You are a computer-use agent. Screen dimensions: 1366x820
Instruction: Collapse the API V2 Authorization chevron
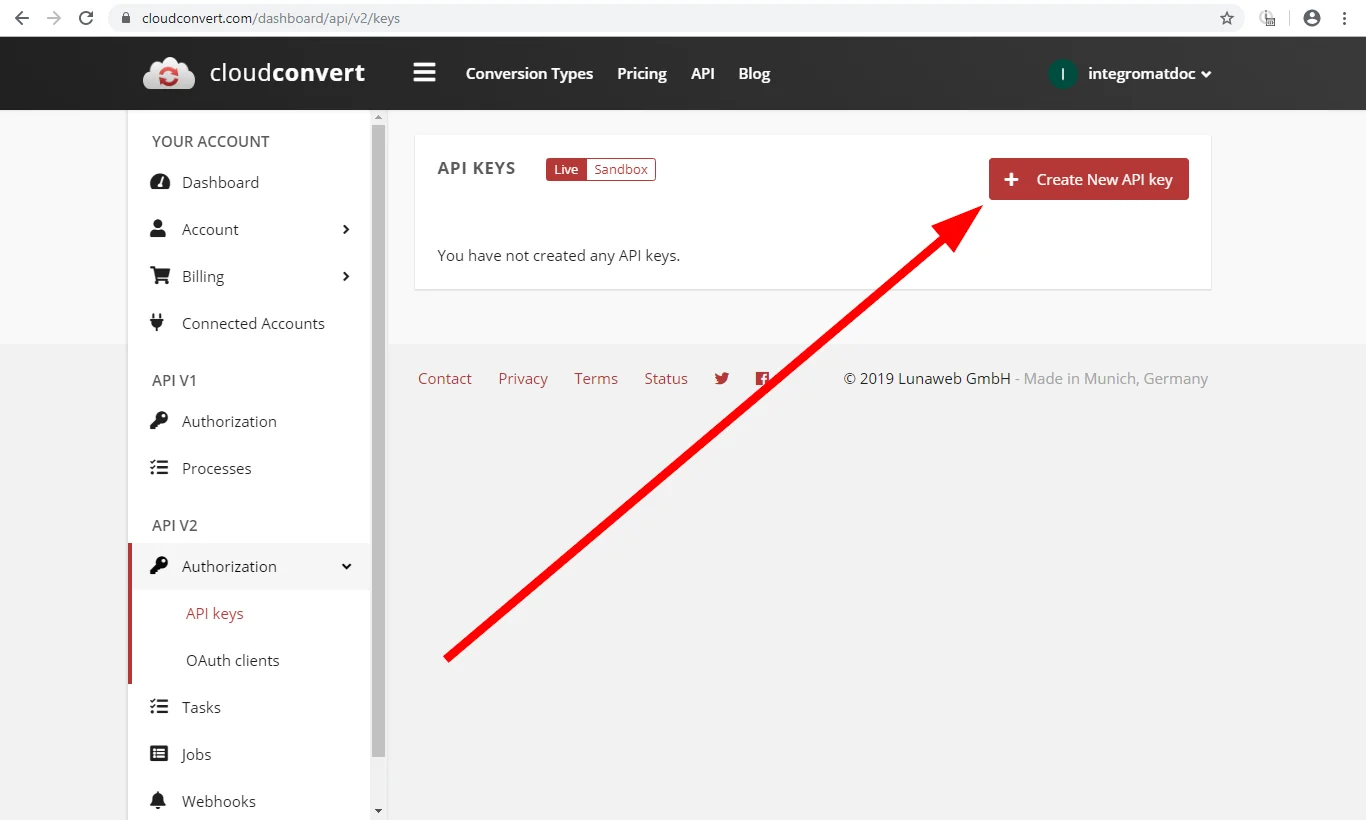(x=347, y=566)
